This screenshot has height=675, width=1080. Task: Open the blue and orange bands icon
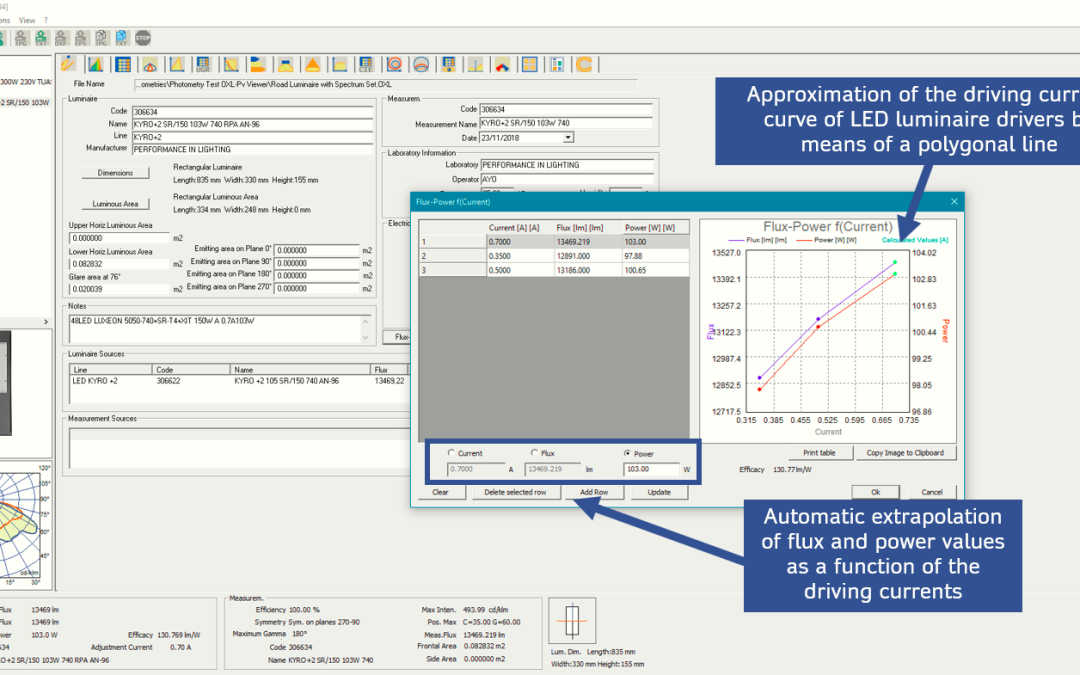coord(258,65)
